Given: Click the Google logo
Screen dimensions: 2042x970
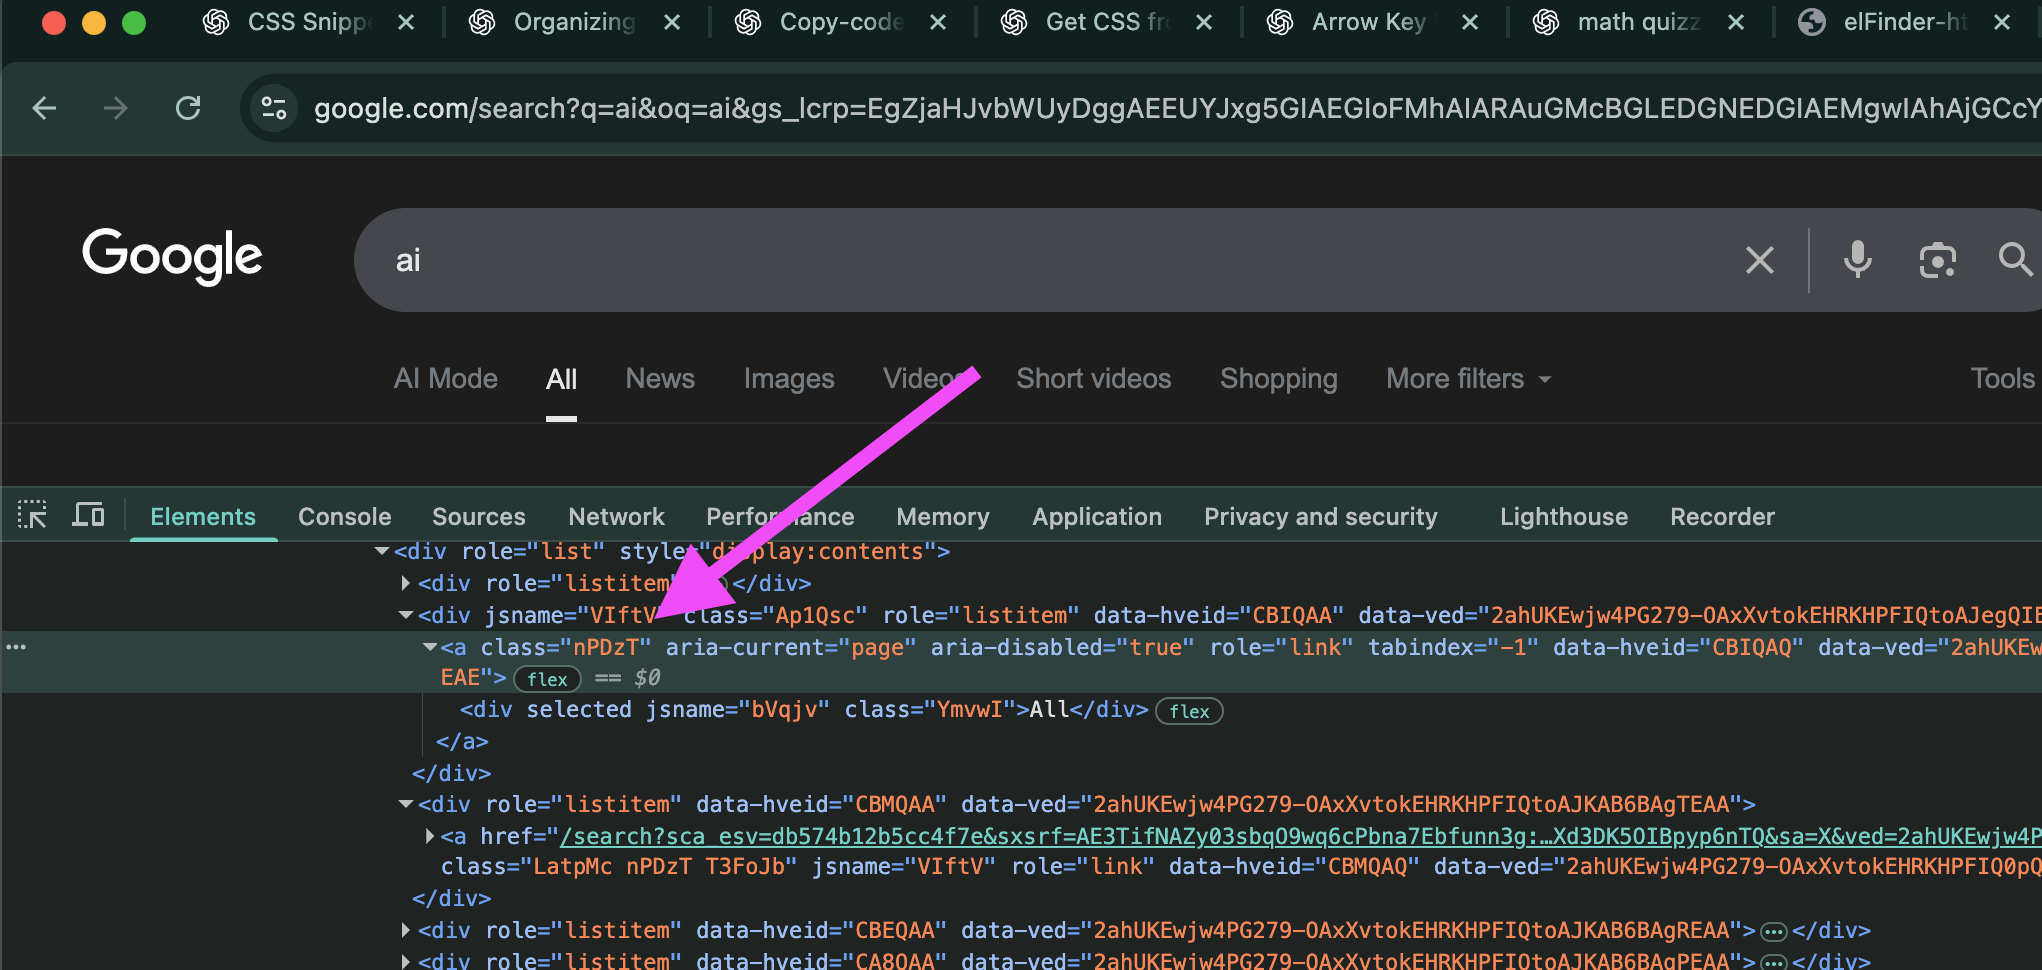Looking at the screenshot, I should [172, 256].
